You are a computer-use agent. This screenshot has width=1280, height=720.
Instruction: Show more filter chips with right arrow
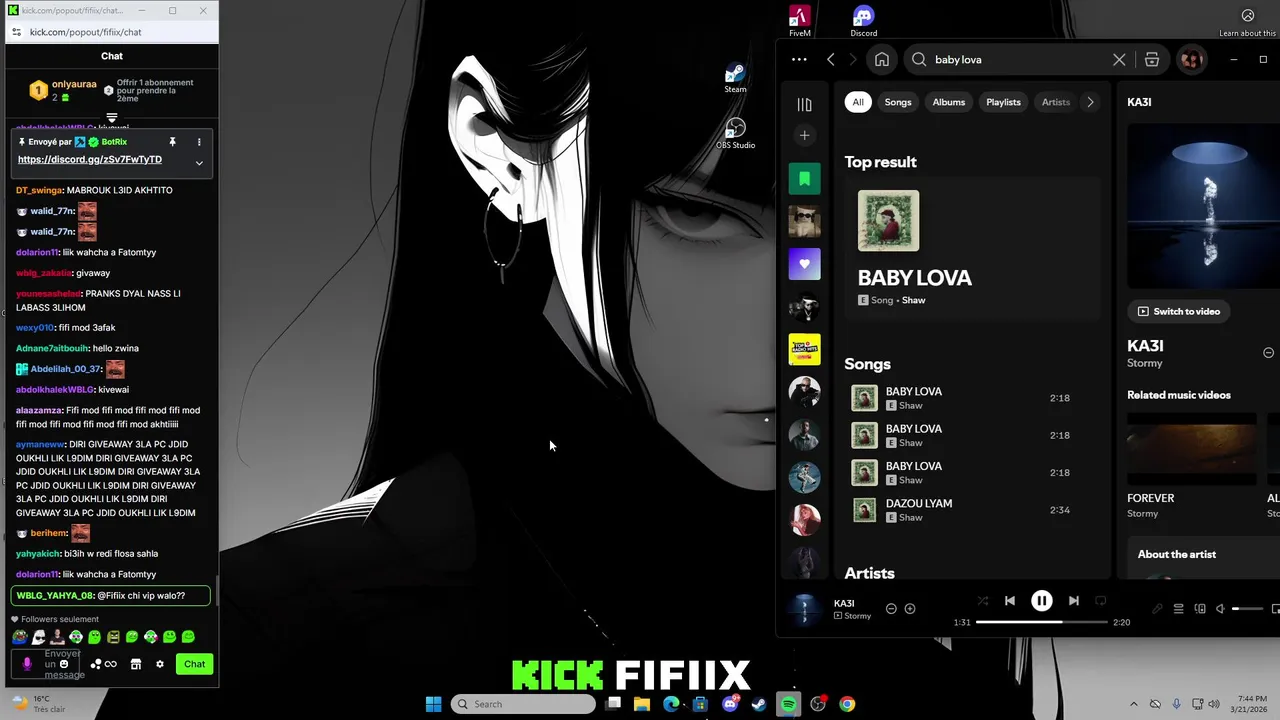[1090, 102]
